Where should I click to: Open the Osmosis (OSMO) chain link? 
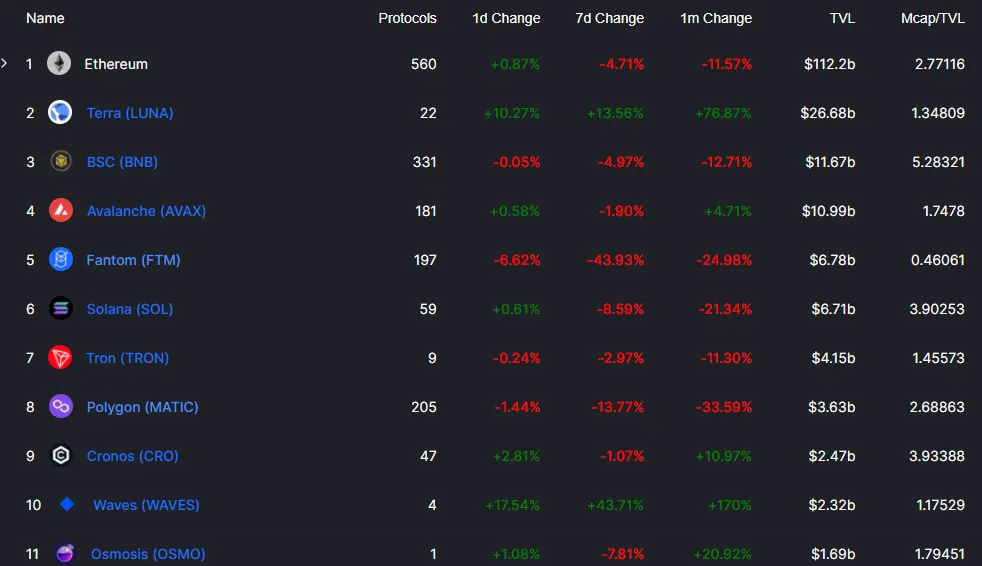(x=148, y=554)
